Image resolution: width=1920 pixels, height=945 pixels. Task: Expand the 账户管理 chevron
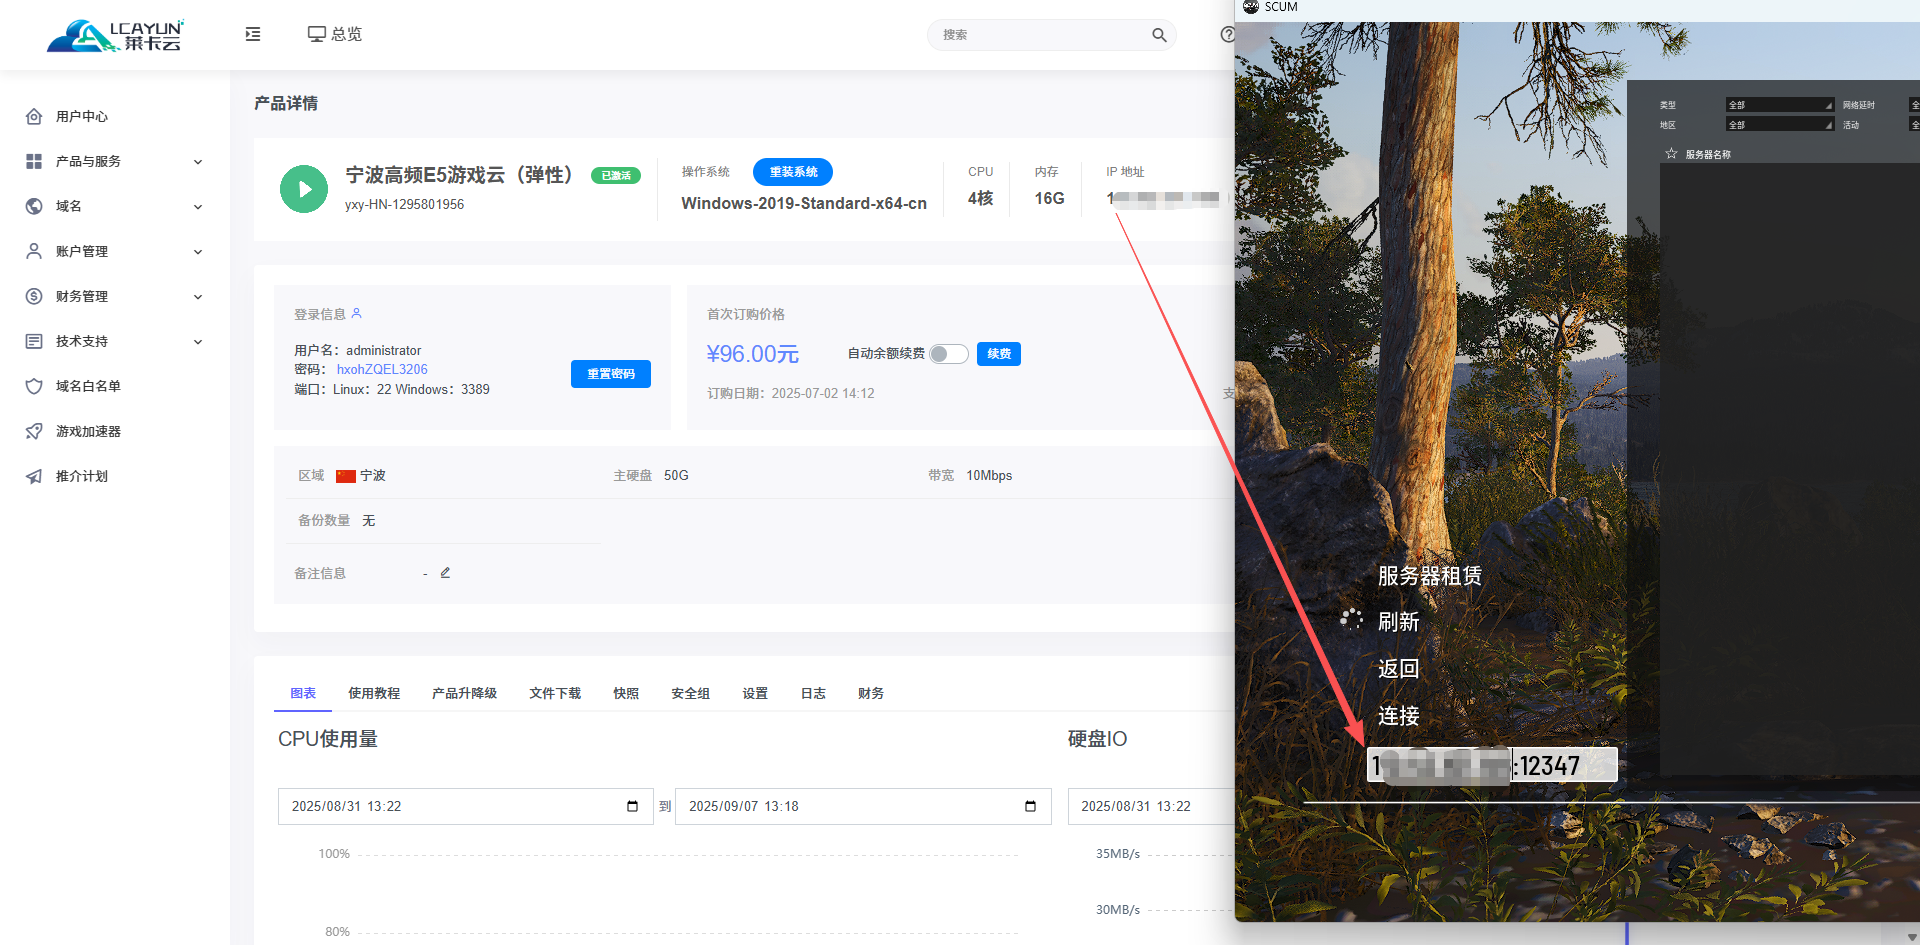(x=198, y=252)
